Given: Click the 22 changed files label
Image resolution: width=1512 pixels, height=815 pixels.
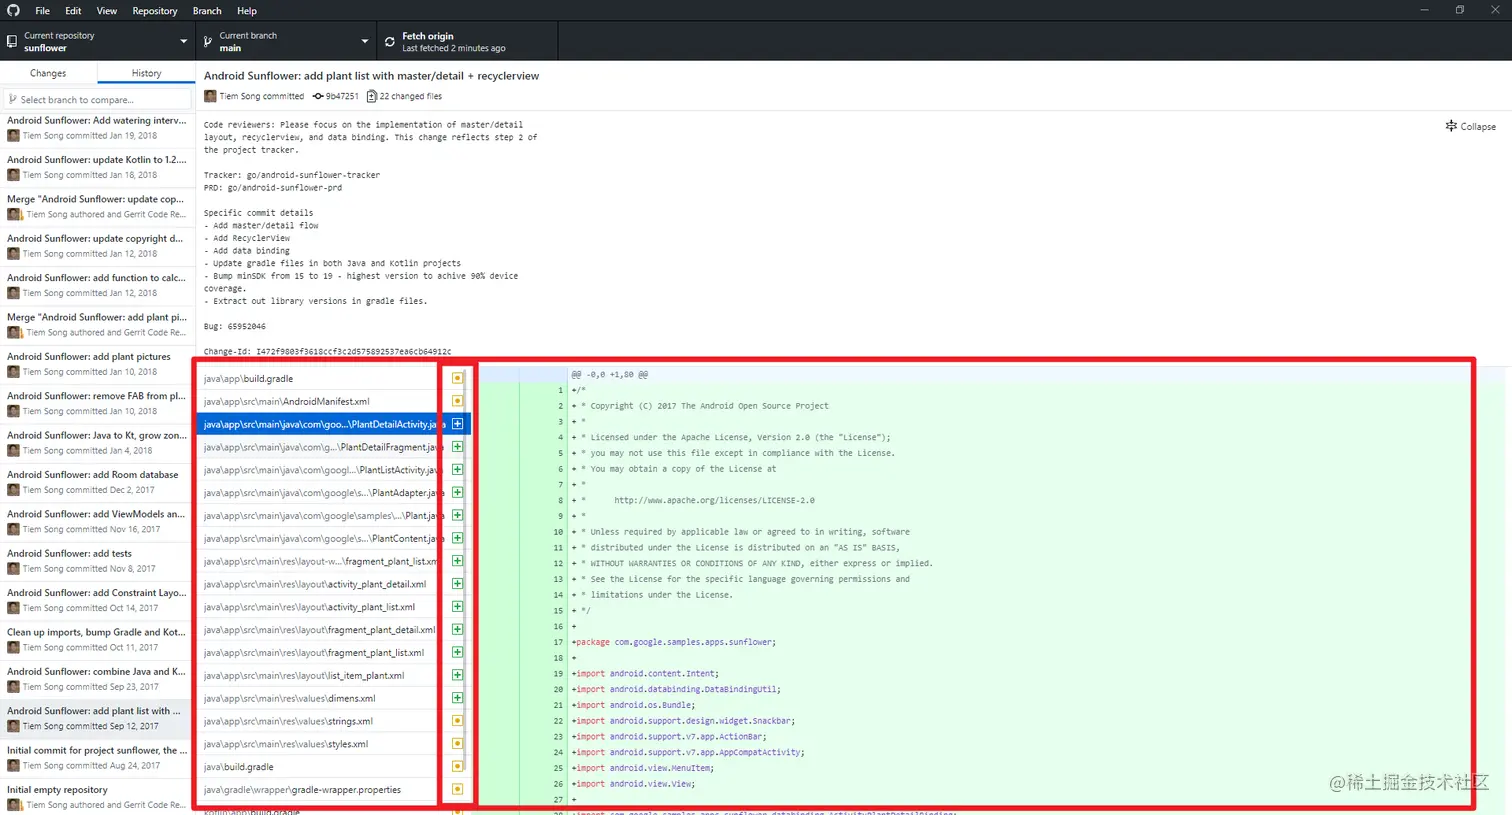Looking at the screenshot, I should coord(411,96).
